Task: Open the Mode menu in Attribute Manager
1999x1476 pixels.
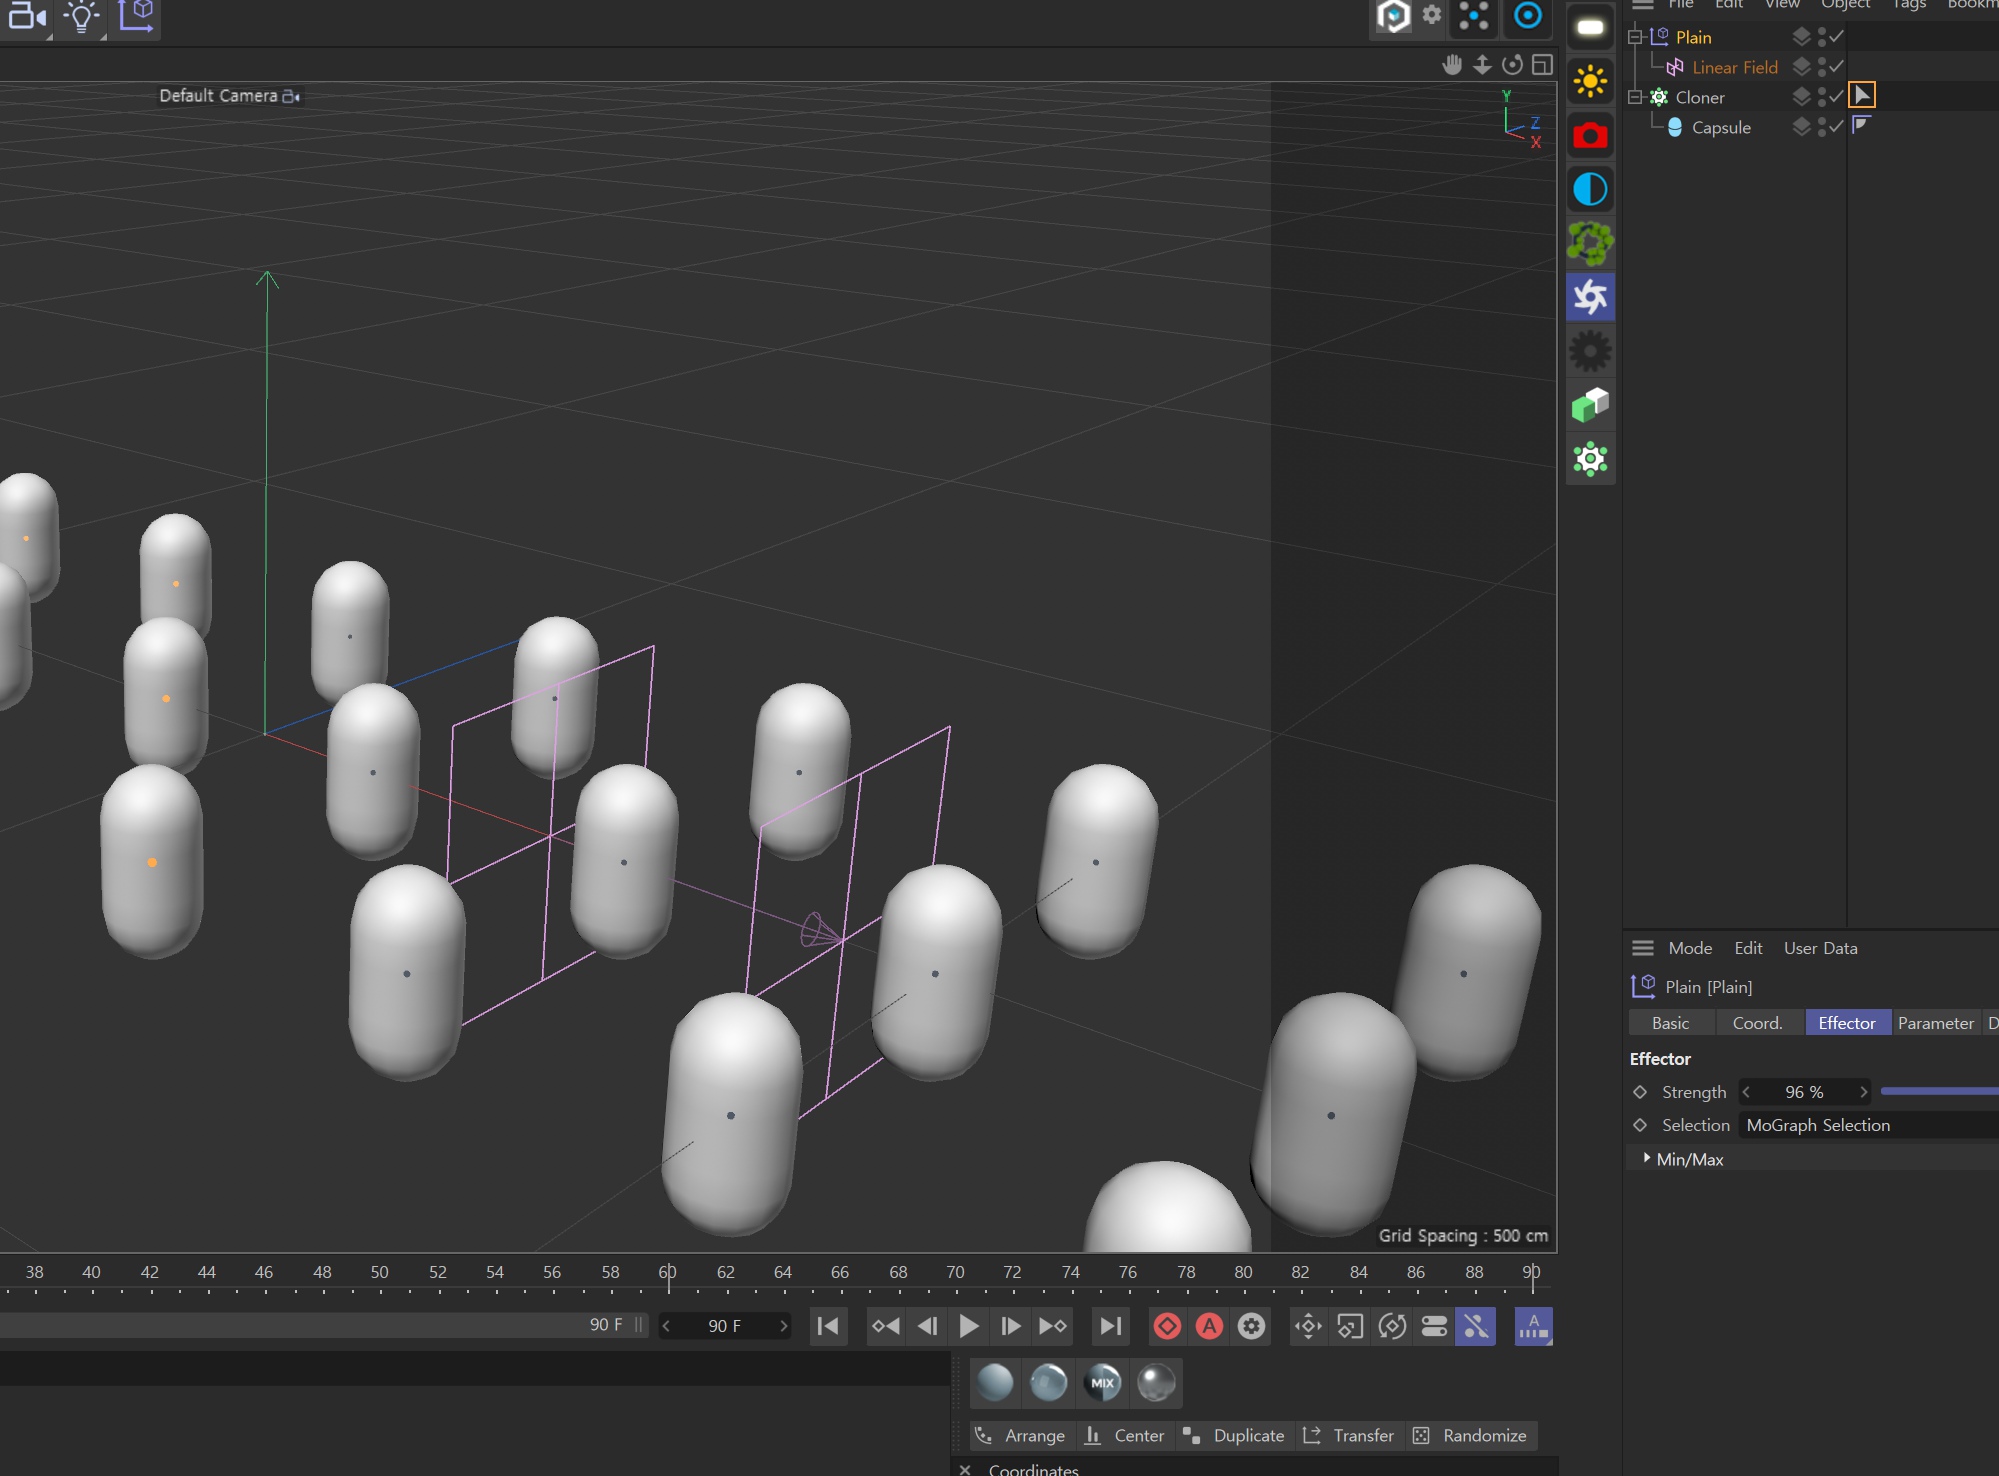Action: pyautogui.click(x=1690, y=948)
